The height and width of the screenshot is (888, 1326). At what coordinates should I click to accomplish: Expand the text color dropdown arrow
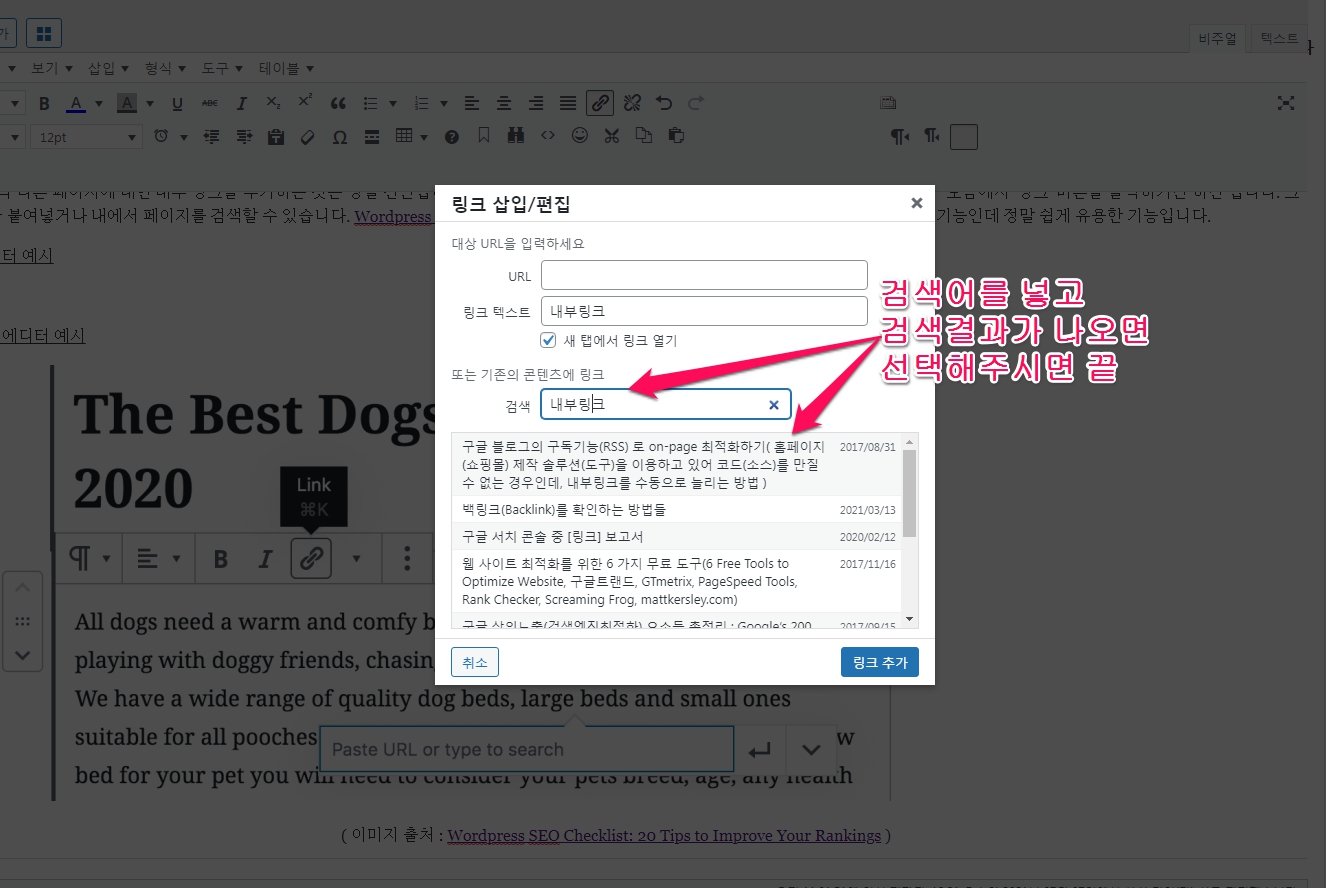coord(98,104)
